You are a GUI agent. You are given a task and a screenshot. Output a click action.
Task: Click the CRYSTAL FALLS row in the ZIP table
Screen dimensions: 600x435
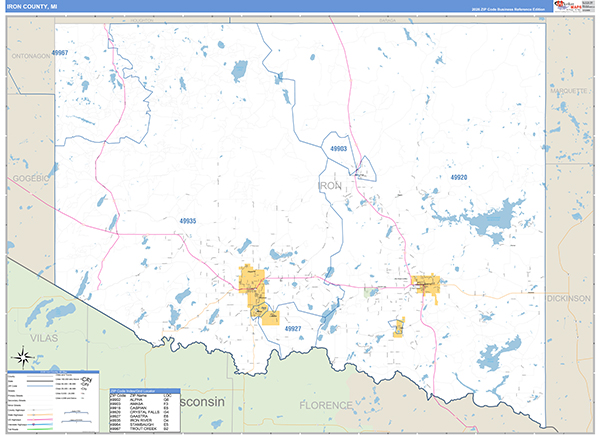(145, 412)
